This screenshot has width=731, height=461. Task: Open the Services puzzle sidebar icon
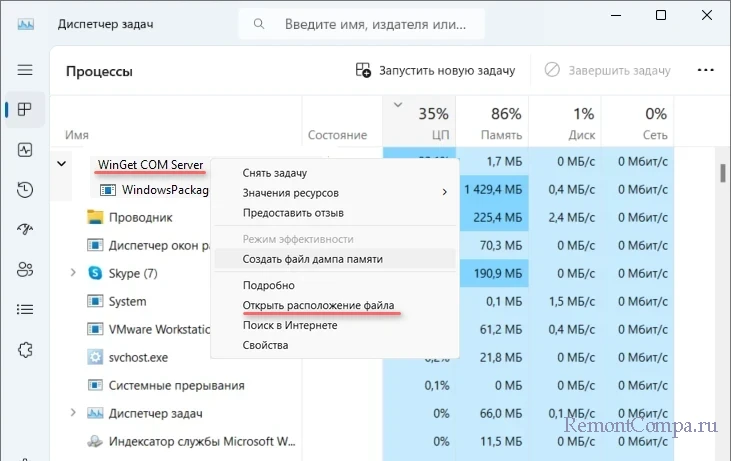click(x=25, y=350)
